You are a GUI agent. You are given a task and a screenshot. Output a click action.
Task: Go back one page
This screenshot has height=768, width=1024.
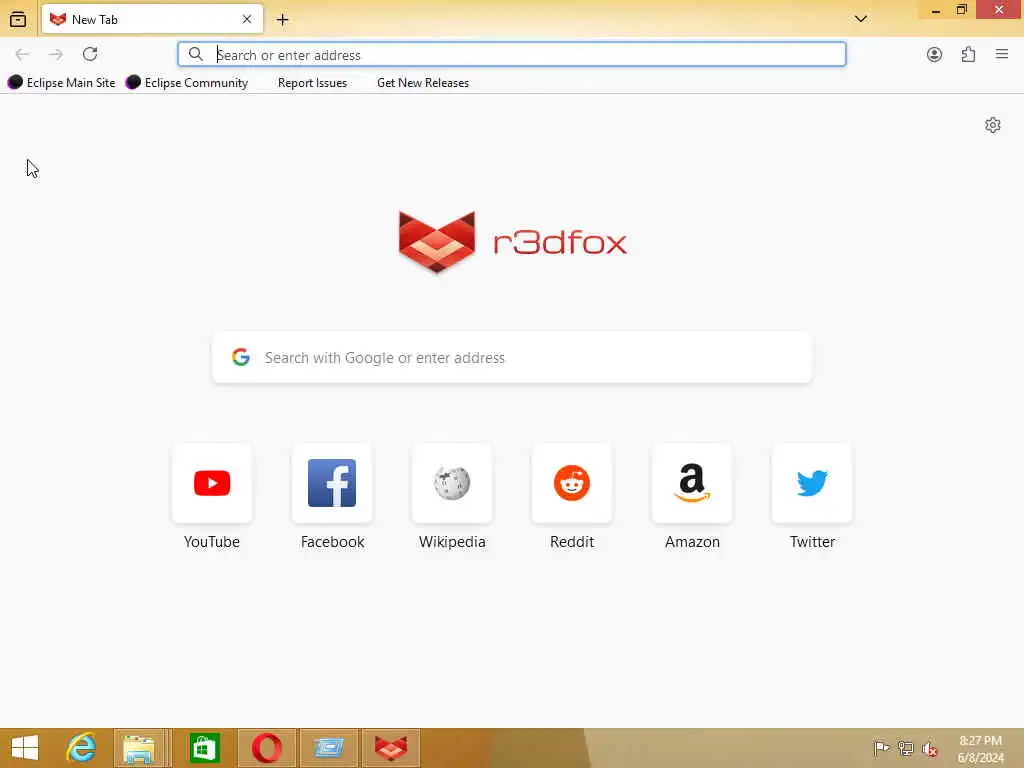click(x=22, y=54)
